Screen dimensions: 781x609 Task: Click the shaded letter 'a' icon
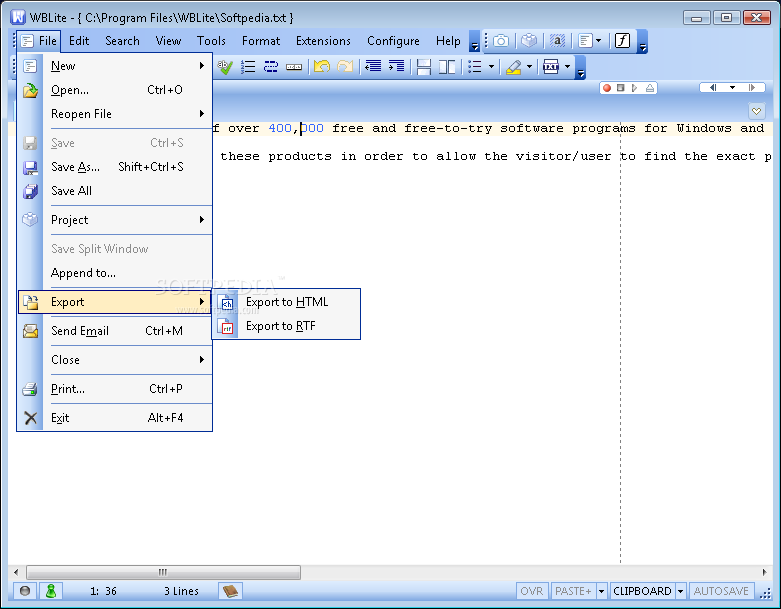[x=557, y=41]
